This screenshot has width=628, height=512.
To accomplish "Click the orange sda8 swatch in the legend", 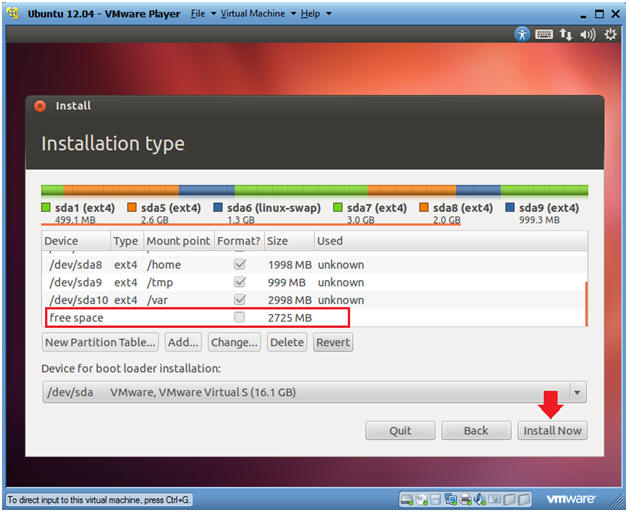I will (x=424, y=207).
